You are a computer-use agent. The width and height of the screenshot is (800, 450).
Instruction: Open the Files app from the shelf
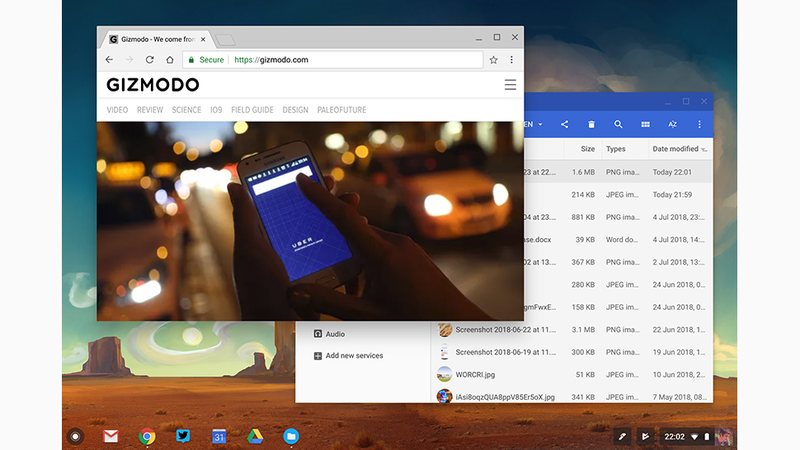[x=291, y=436]
